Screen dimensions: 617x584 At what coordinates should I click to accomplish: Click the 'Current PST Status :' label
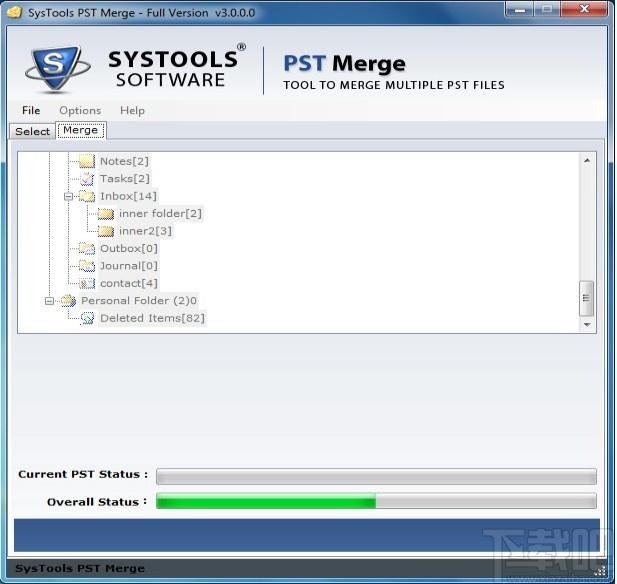83,474
